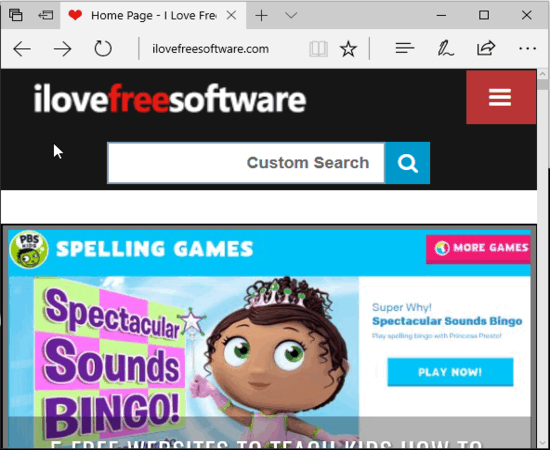The height and width of the screenshot is (450, 550).
Task: Open a new tab with plus button
Action: (x=261, y=15)
